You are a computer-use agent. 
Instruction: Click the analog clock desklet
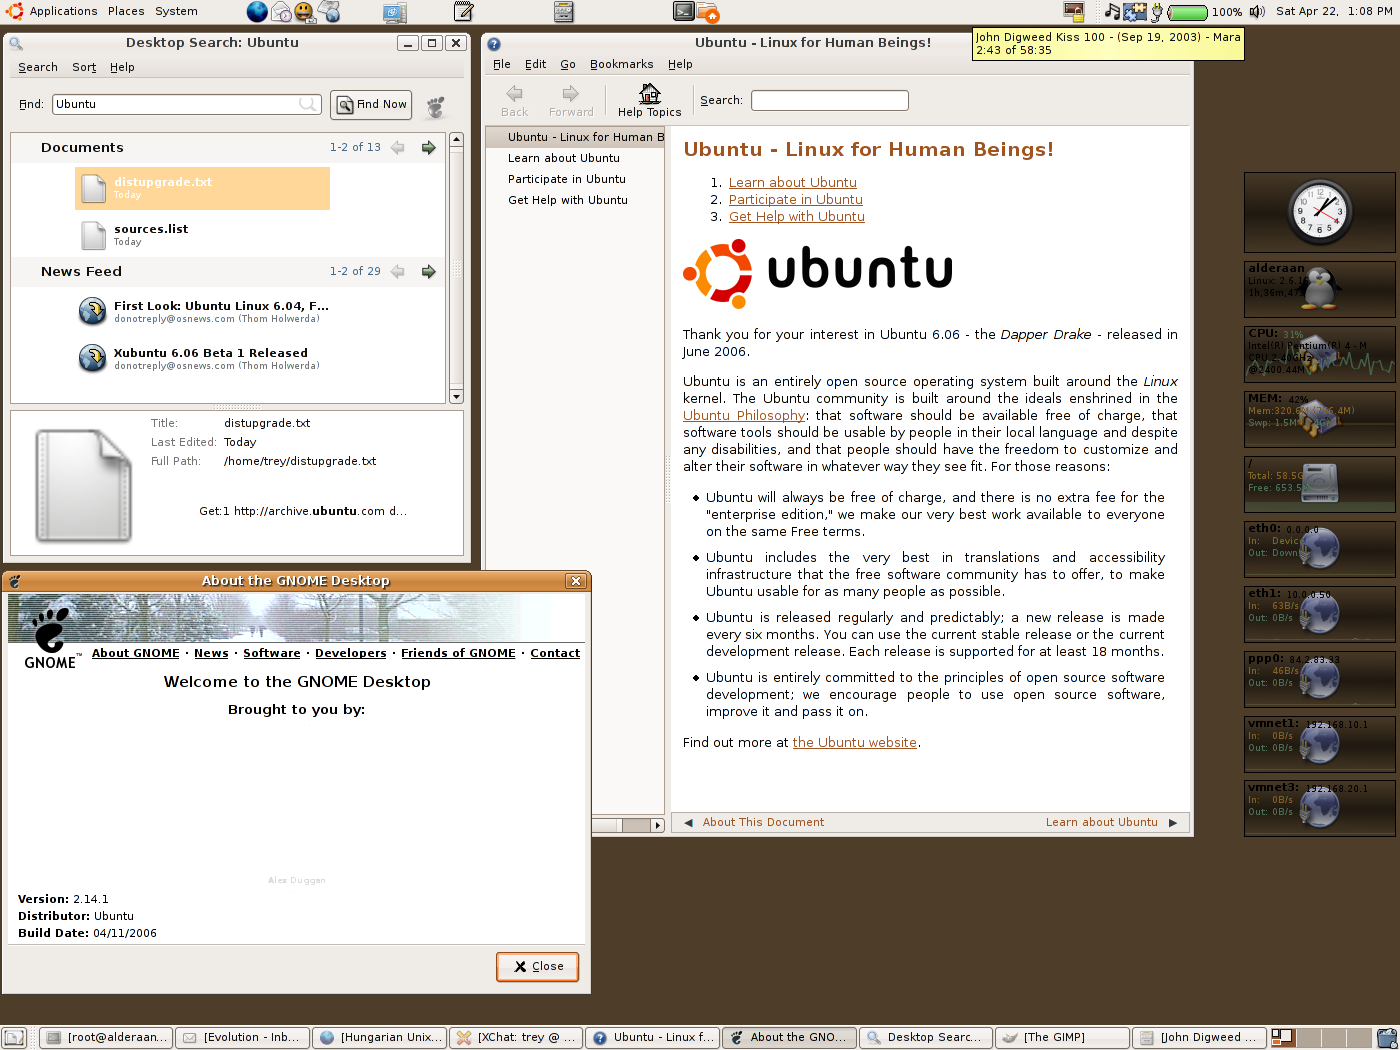[x=1319, y=212]
